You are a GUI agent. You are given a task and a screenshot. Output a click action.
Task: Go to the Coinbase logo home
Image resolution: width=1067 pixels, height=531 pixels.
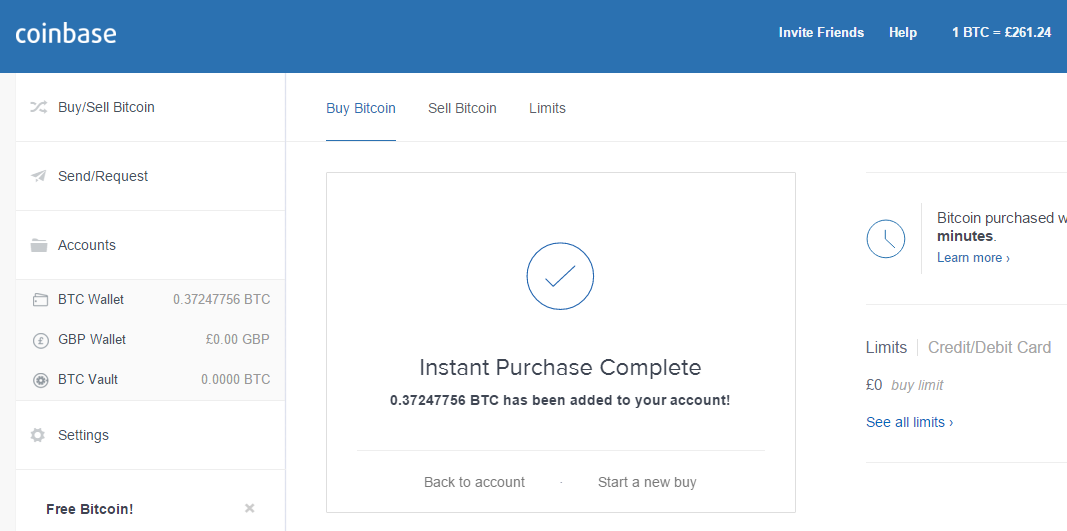tap(66, 33)
